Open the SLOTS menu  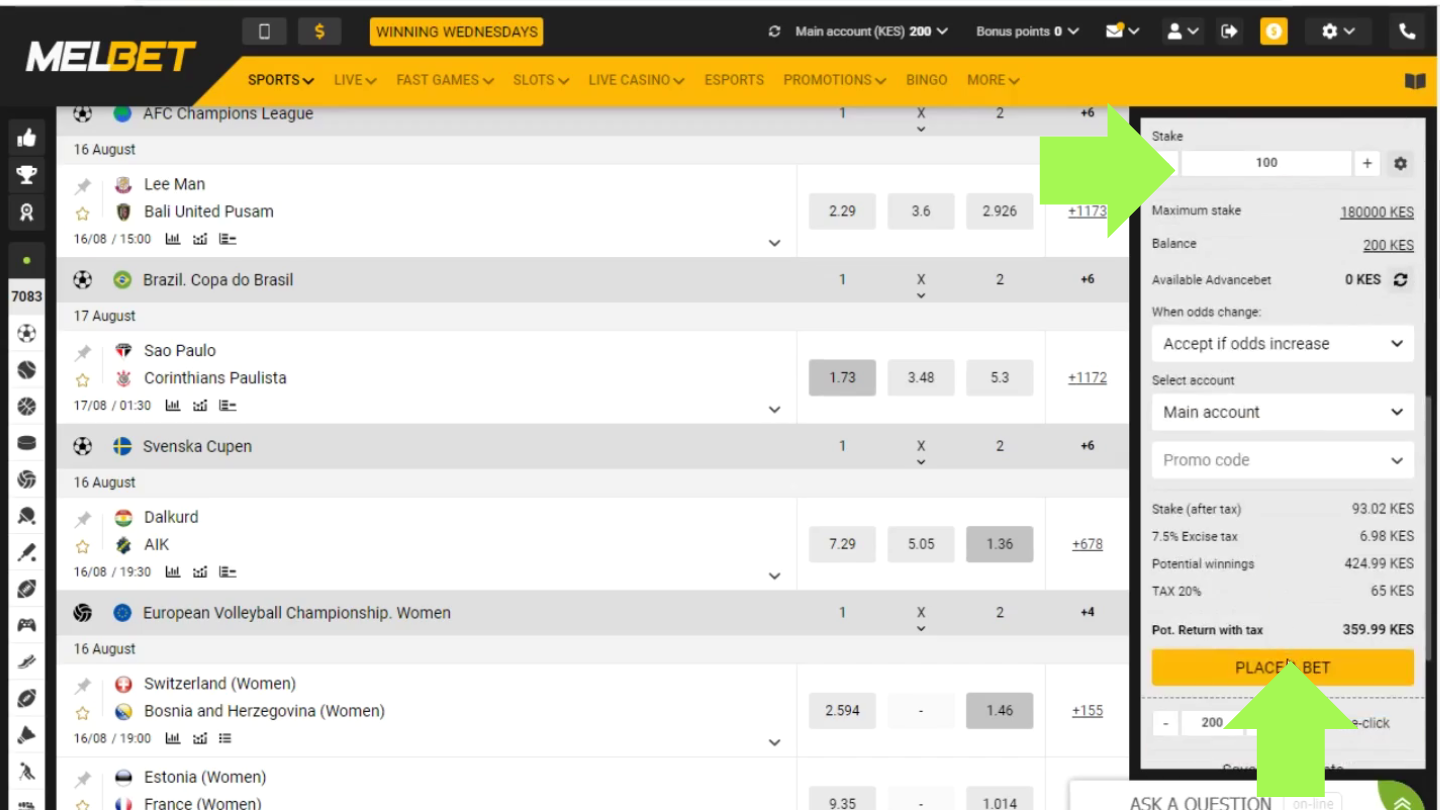pos(540,80)
